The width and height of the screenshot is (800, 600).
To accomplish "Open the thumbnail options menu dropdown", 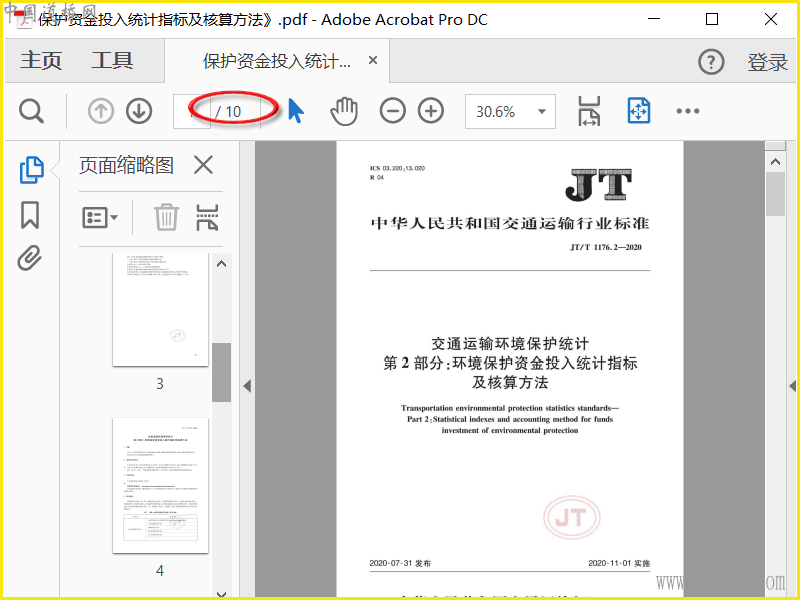I will pos(99,217).
